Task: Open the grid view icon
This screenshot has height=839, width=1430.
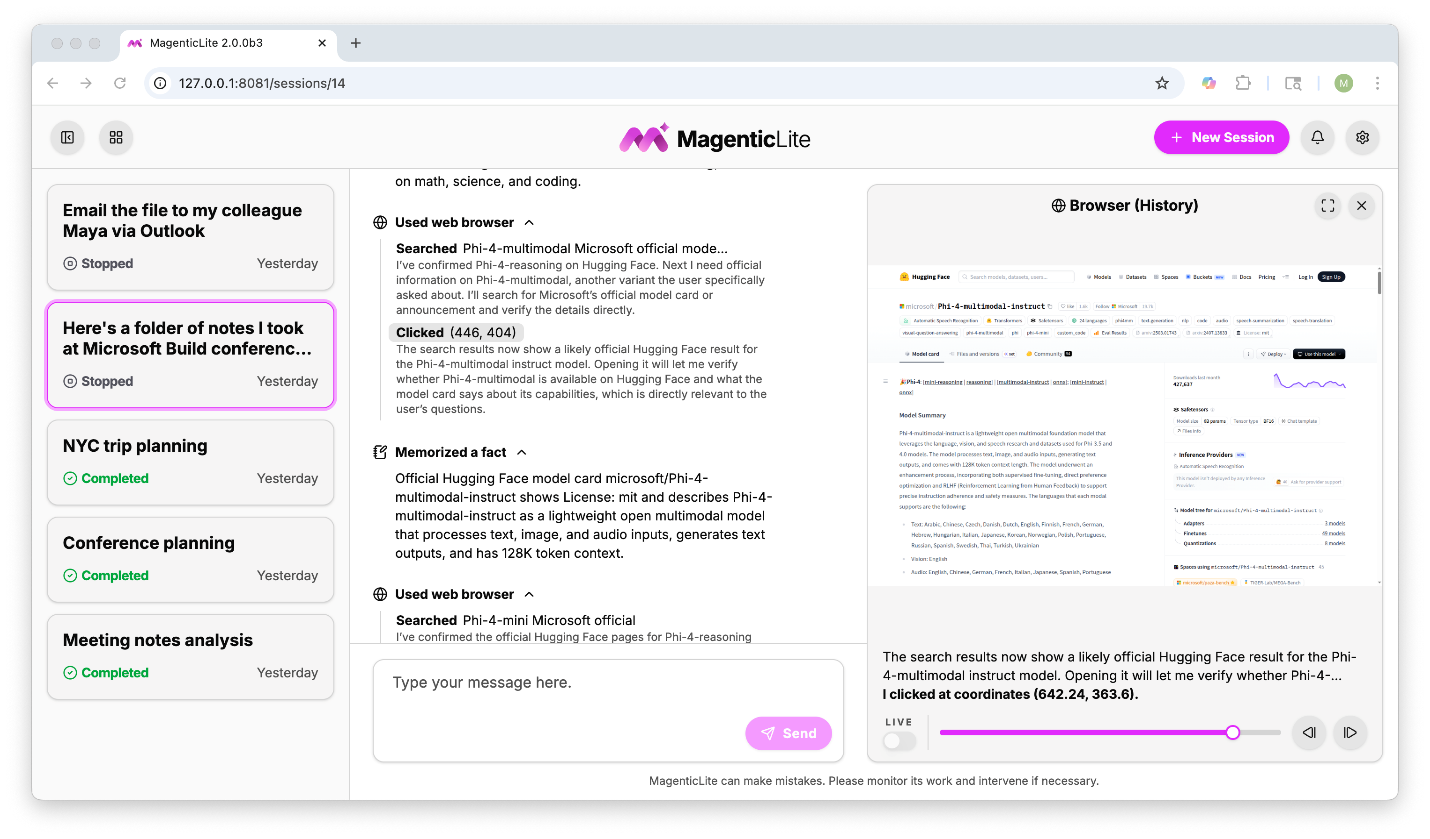Action: (116, 137)
